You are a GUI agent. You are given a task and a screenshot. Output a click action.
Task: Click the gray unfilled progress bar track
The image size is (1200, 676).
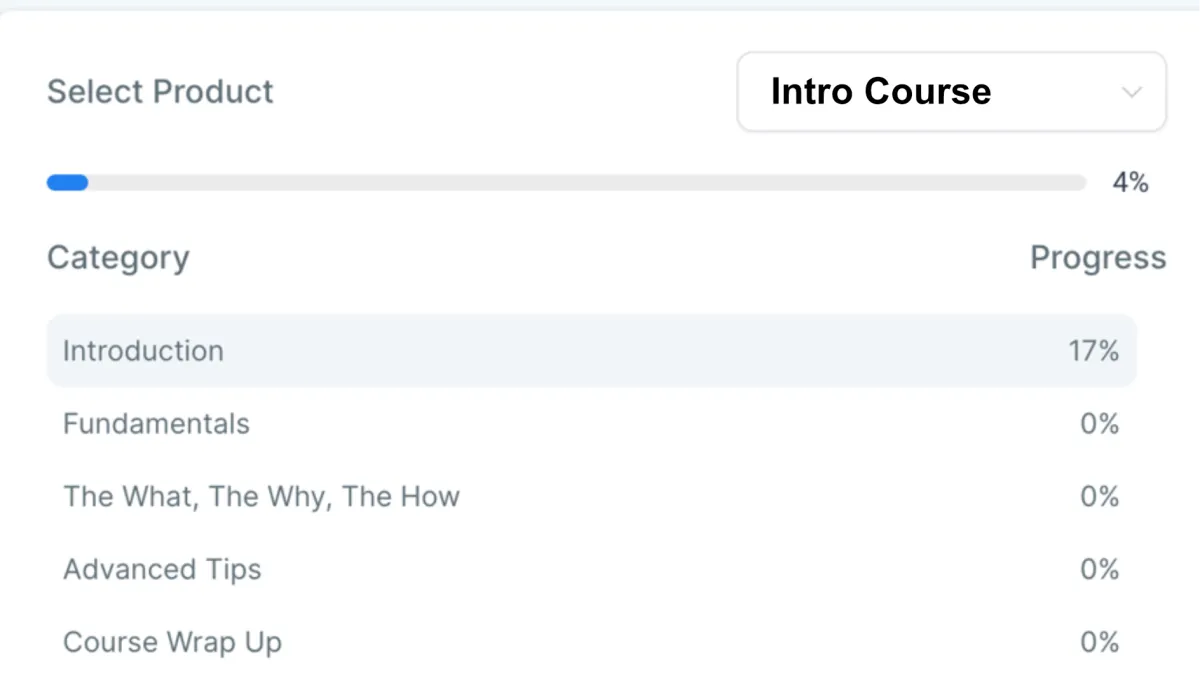tap(587, 183)
